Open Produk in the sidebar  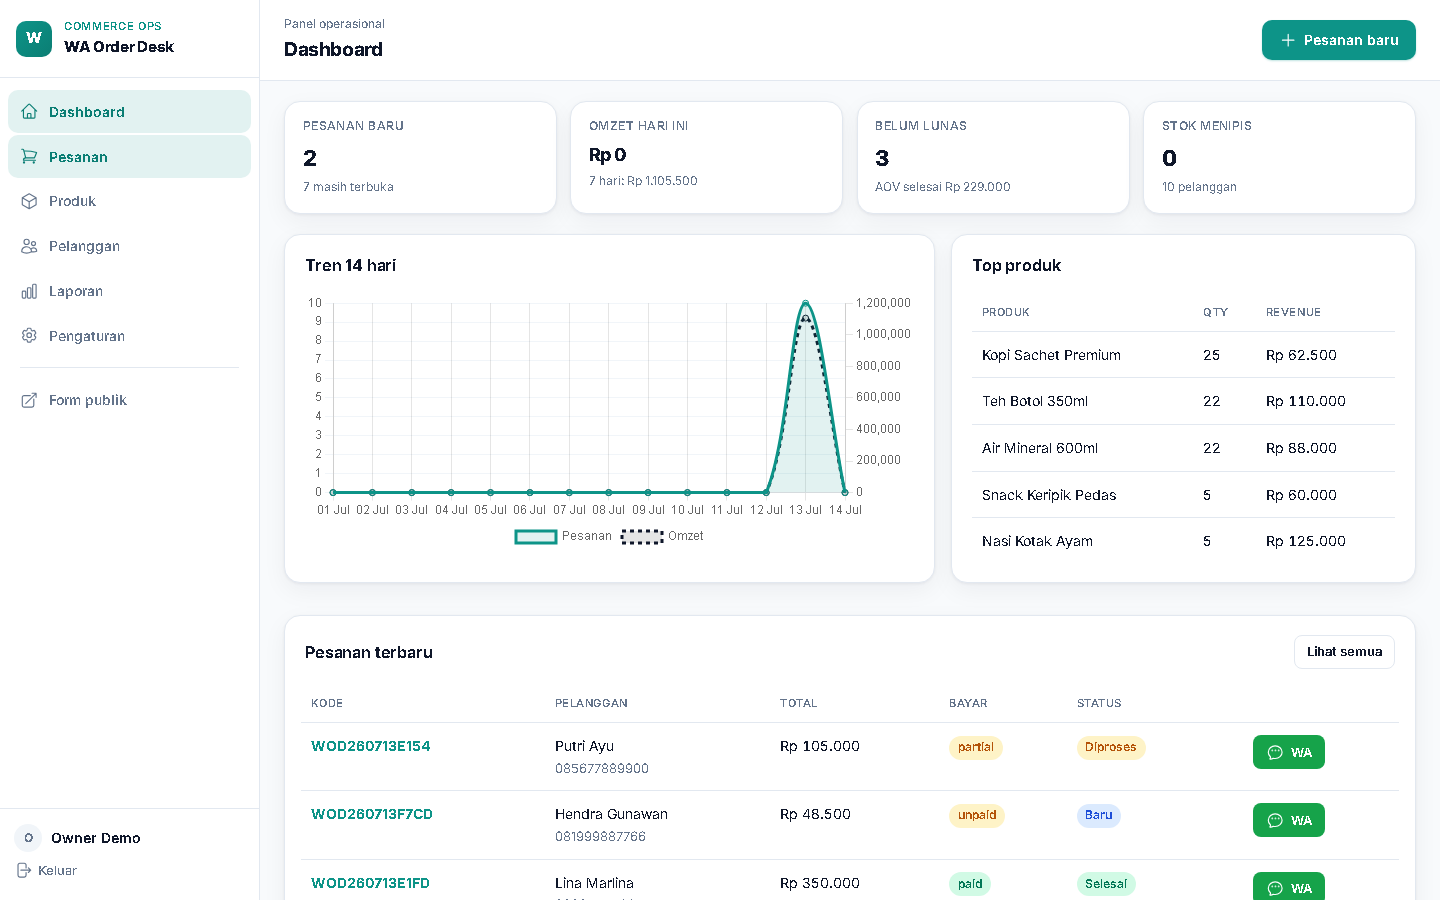(x=129, y=201)
